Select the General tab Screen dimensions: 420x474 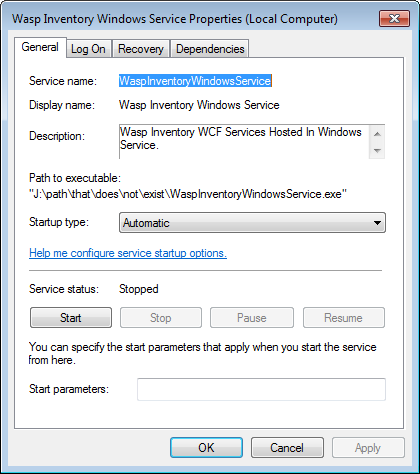(40, 47)
